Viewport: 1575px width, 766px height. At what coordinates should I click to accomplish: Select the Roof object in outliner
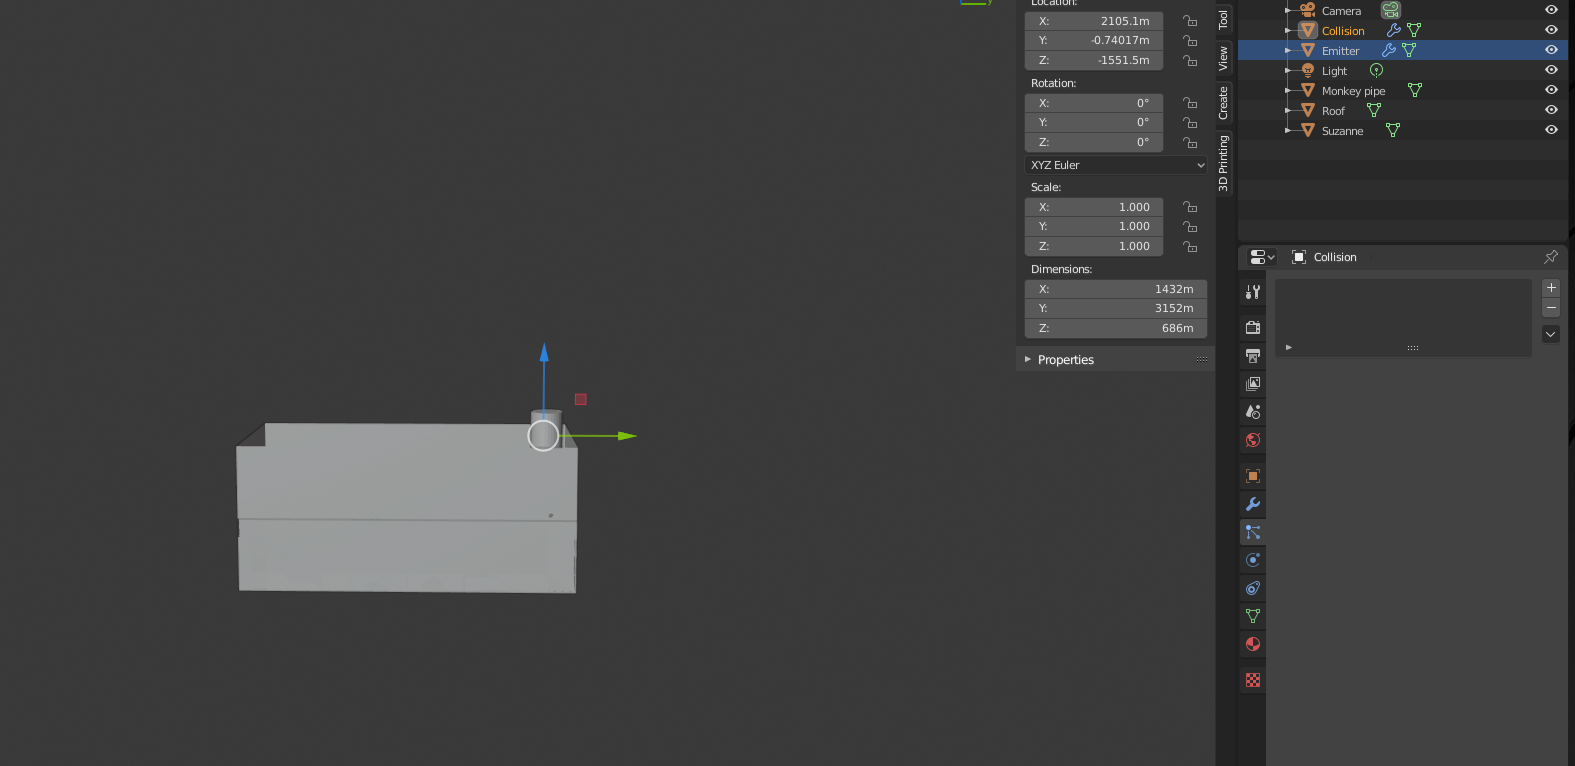(1333, 111)
